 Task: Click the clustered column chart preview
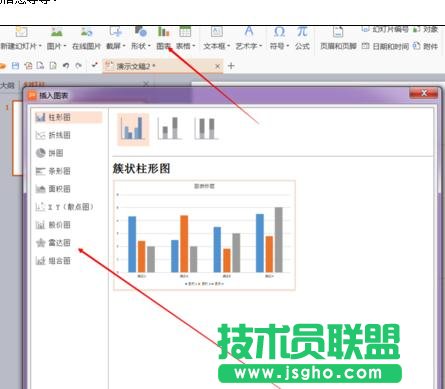[x=204, y=235]
